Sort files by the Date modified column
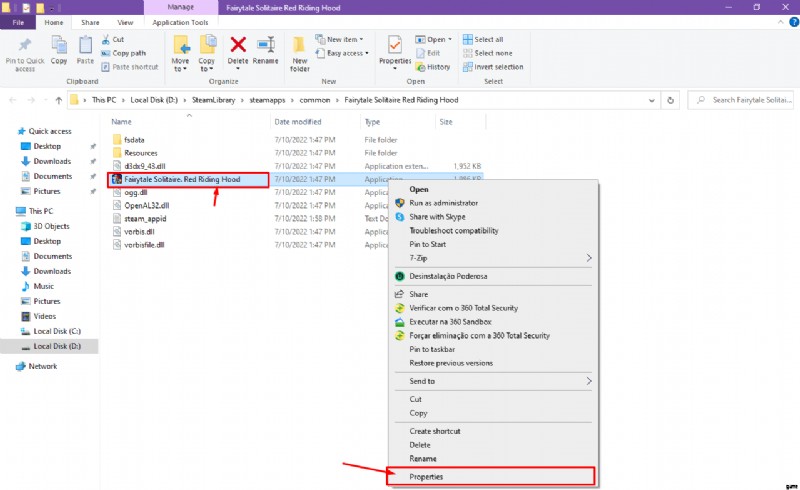The height and width of the screenshot is (490, 800). click(x=296, y=121)
